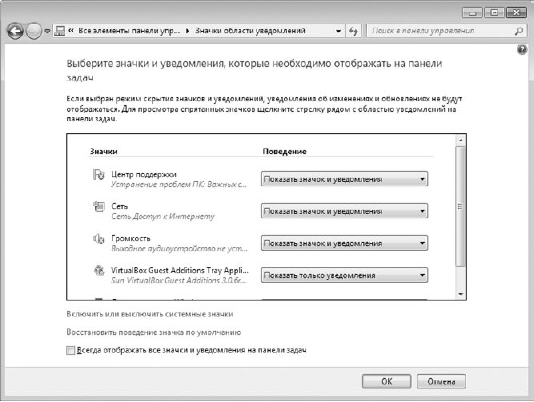Screen dimensions: 534x402
Task: Open help via question mark icon
Action: (x=522, y=50)
